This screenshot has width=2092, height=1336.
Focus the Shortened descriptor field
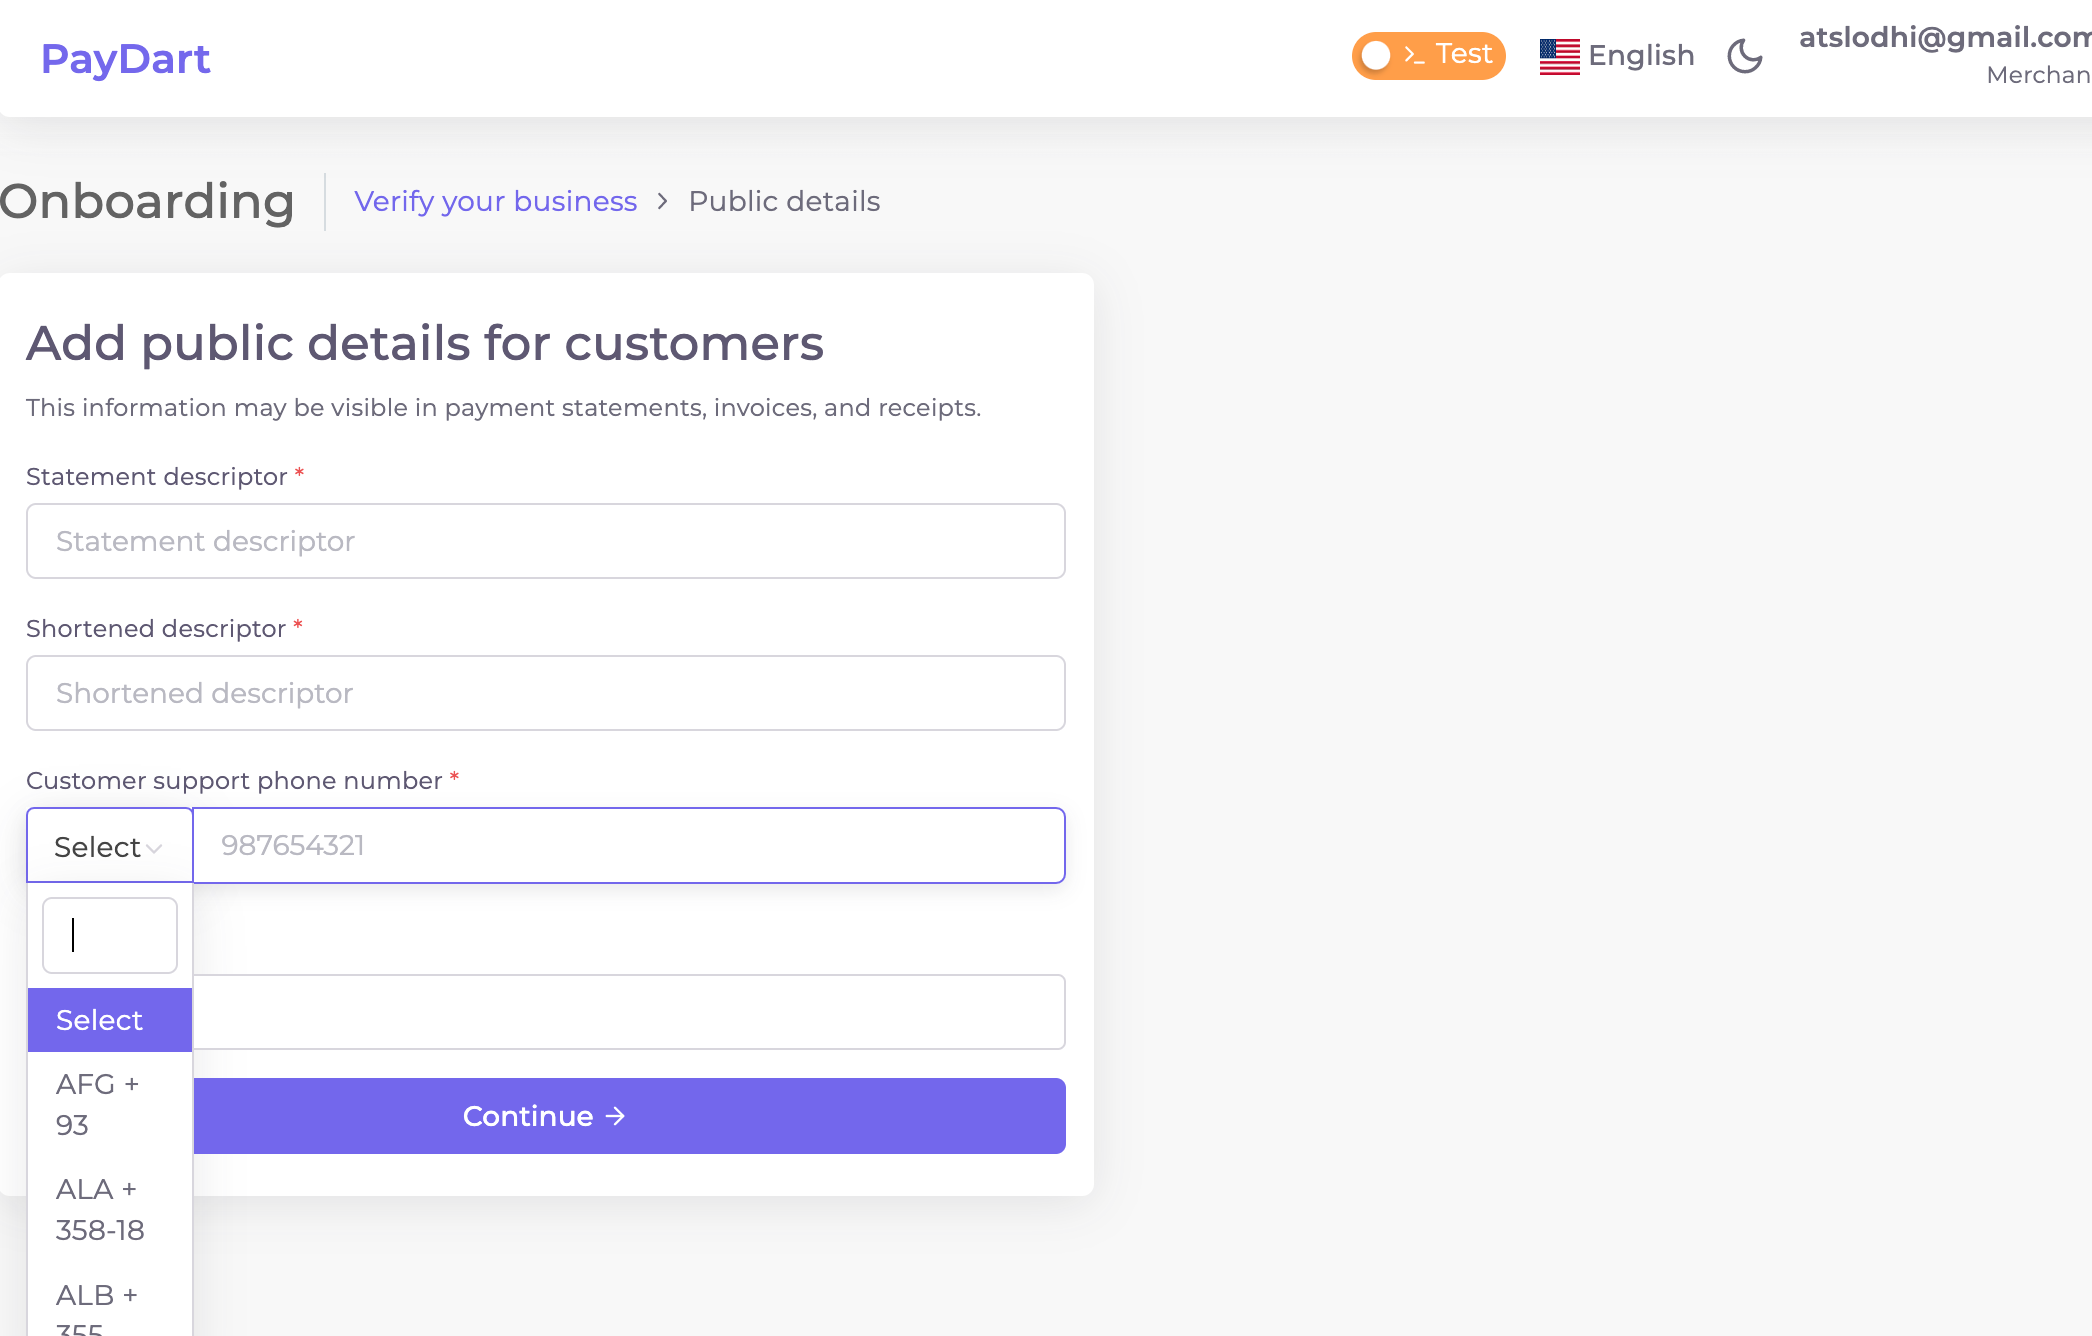pyautogui.click(x=546, y=693)
